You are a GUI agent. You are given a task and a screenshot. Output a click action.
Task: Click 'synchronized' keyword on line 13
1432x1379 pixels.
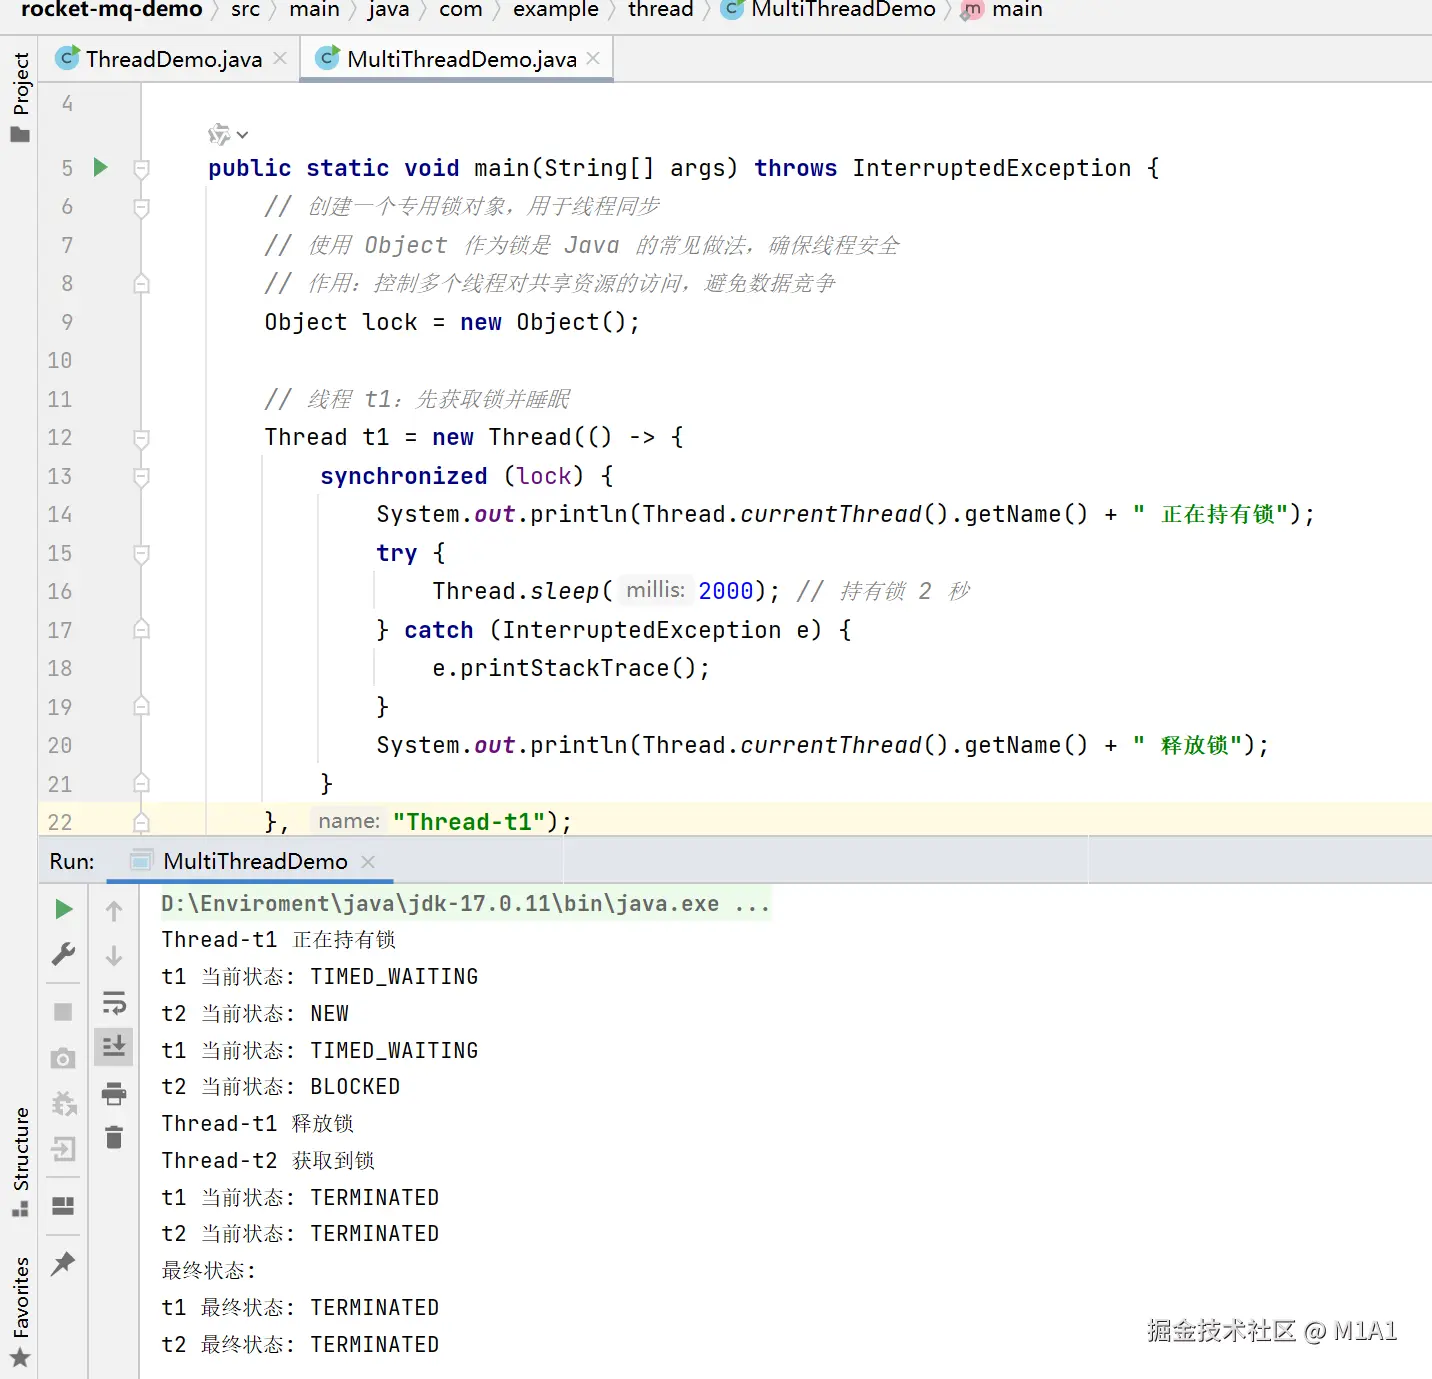tap(404, 476)
